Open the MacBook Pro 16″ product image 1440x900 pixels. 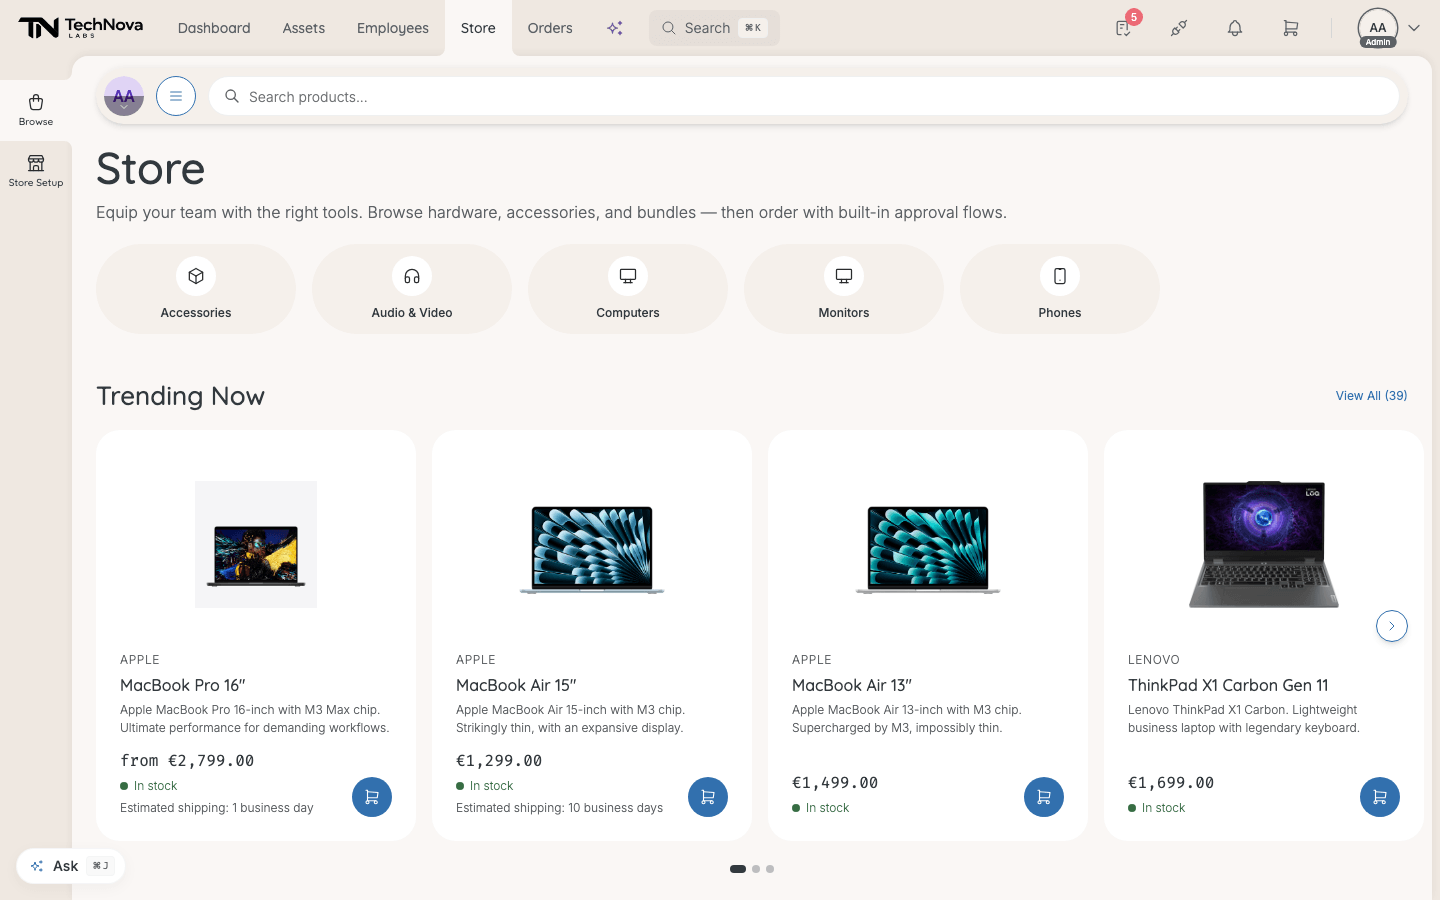256,544
